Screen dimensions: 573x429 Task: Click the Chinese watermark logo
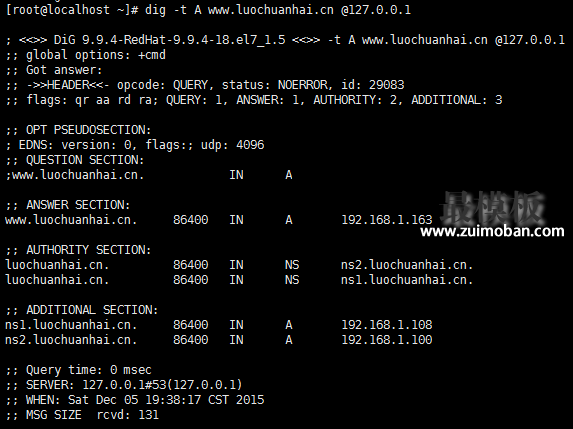(492, 207)
